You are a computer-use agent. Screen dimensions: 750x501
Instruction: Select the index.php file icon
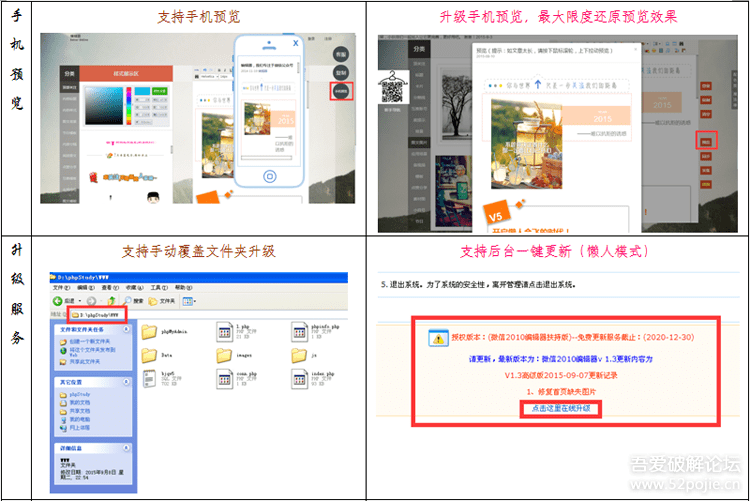299,379
